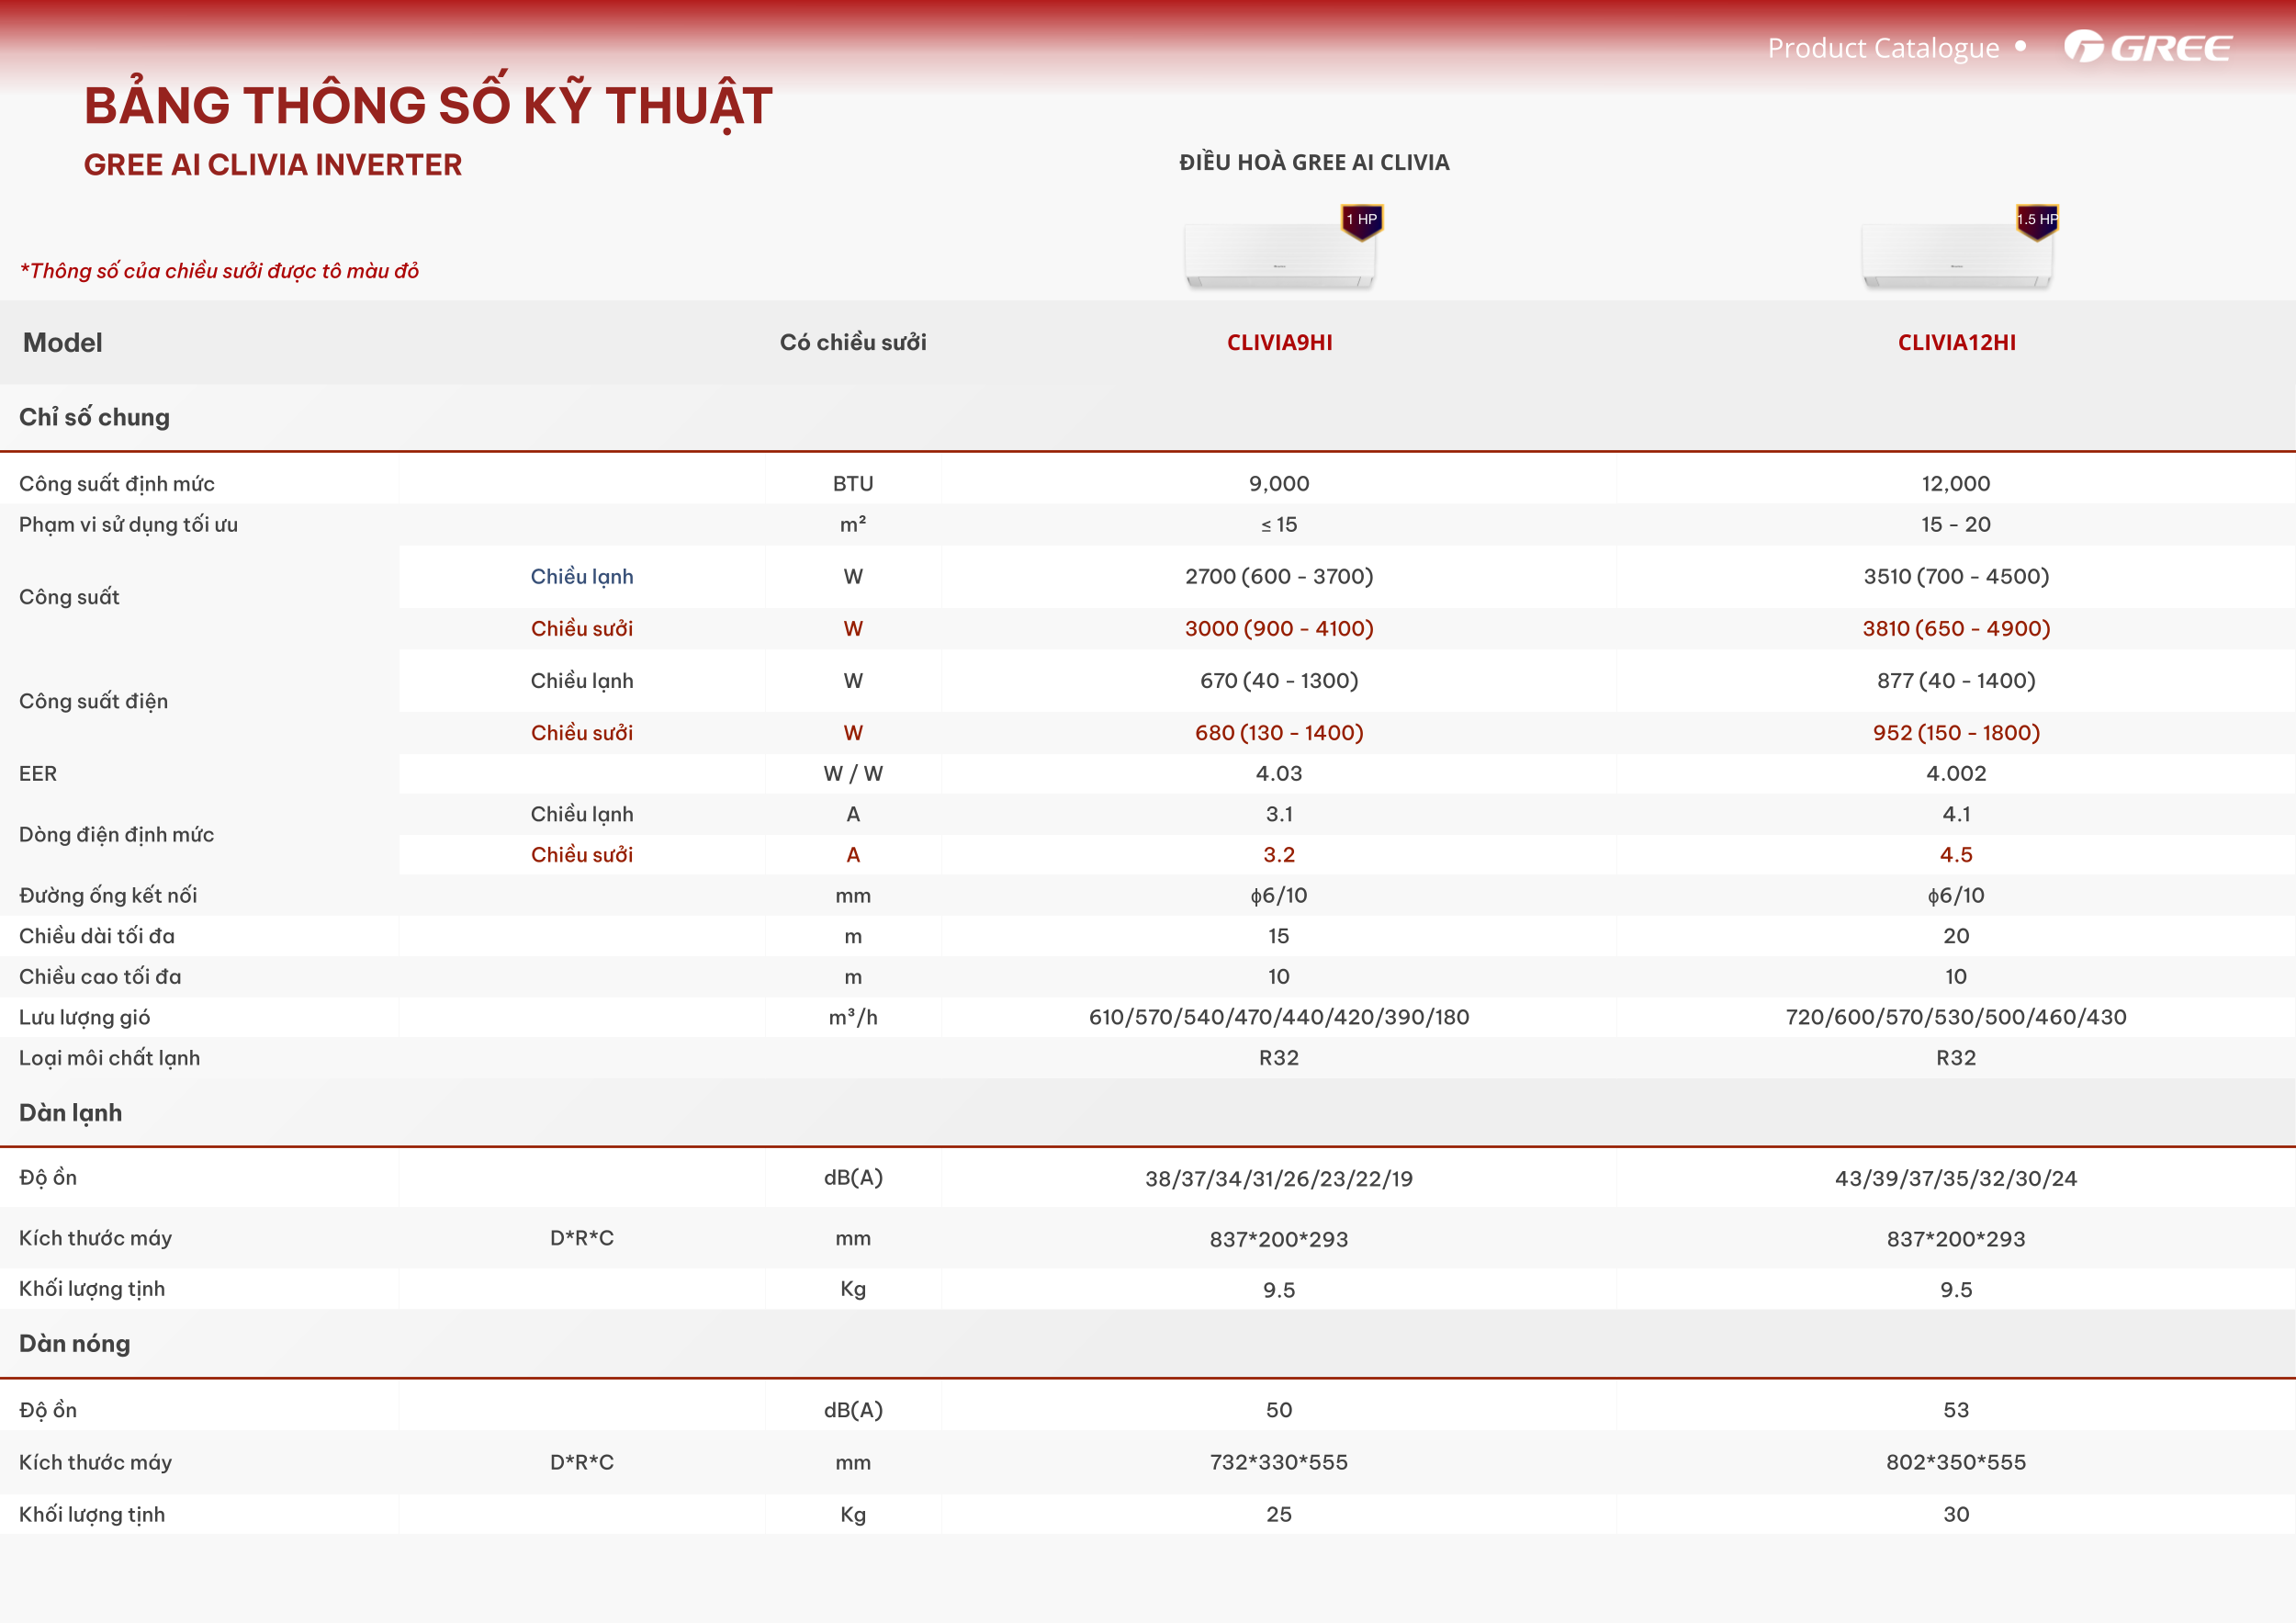Screen dimensions: 2296x1623
Task: Click the Product Catalogue header text
Action: click(x=1883, y=48)
